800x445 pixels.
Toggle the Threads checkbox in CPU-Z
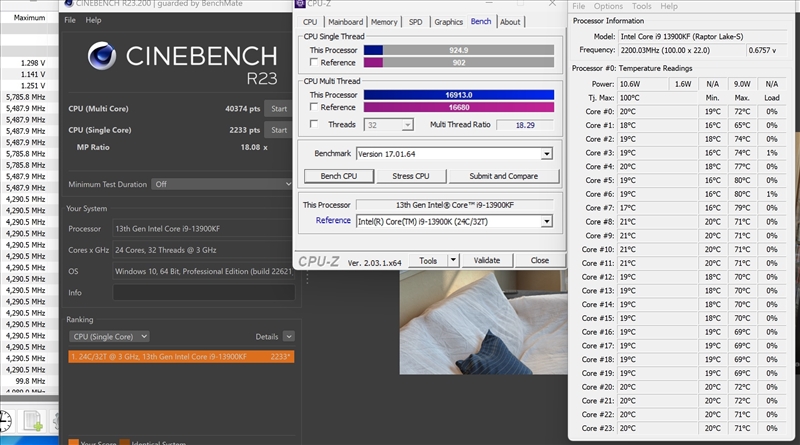(x=314, y=124)
